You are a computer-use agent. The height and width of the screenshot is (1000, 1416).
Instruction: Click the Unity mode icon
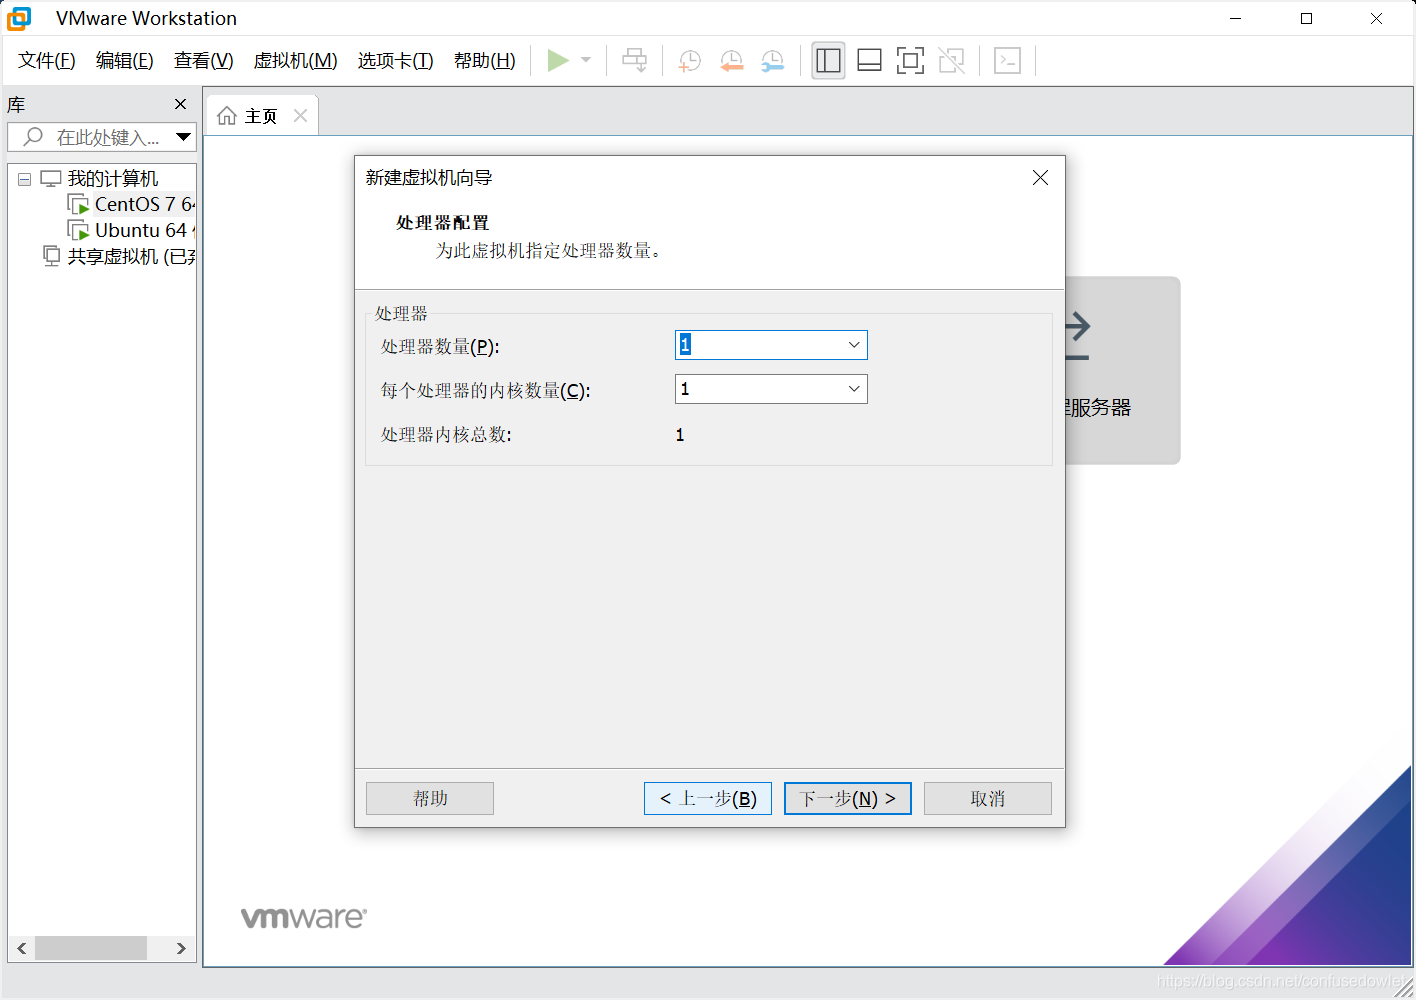951,61
